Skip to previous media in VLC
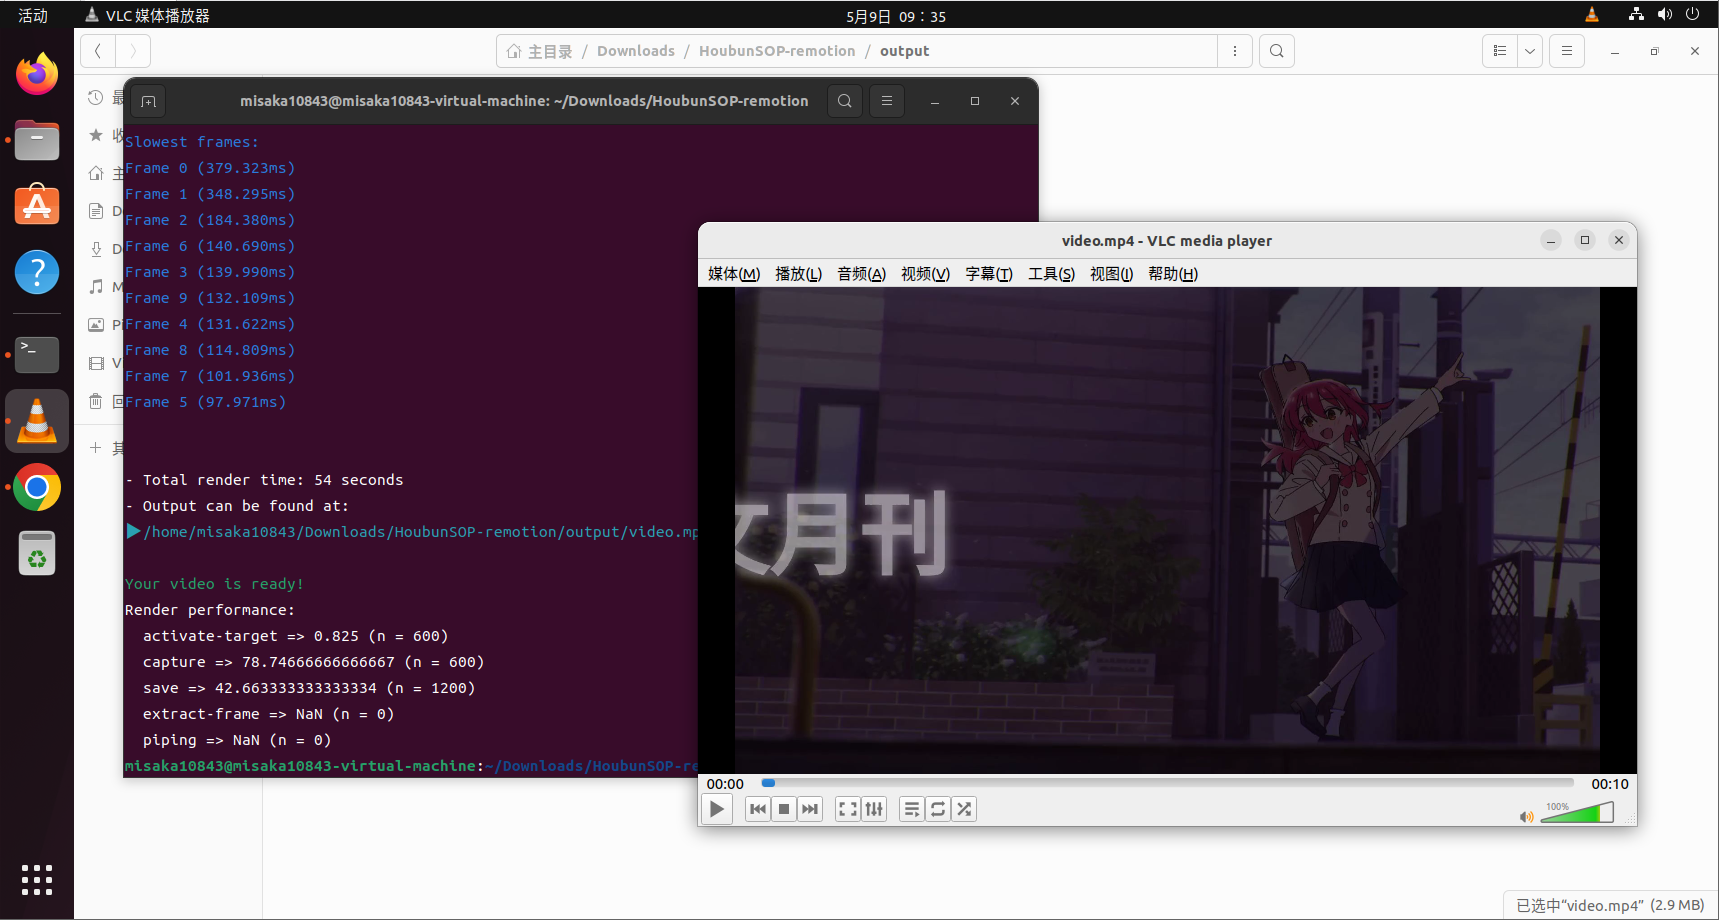 758,809
